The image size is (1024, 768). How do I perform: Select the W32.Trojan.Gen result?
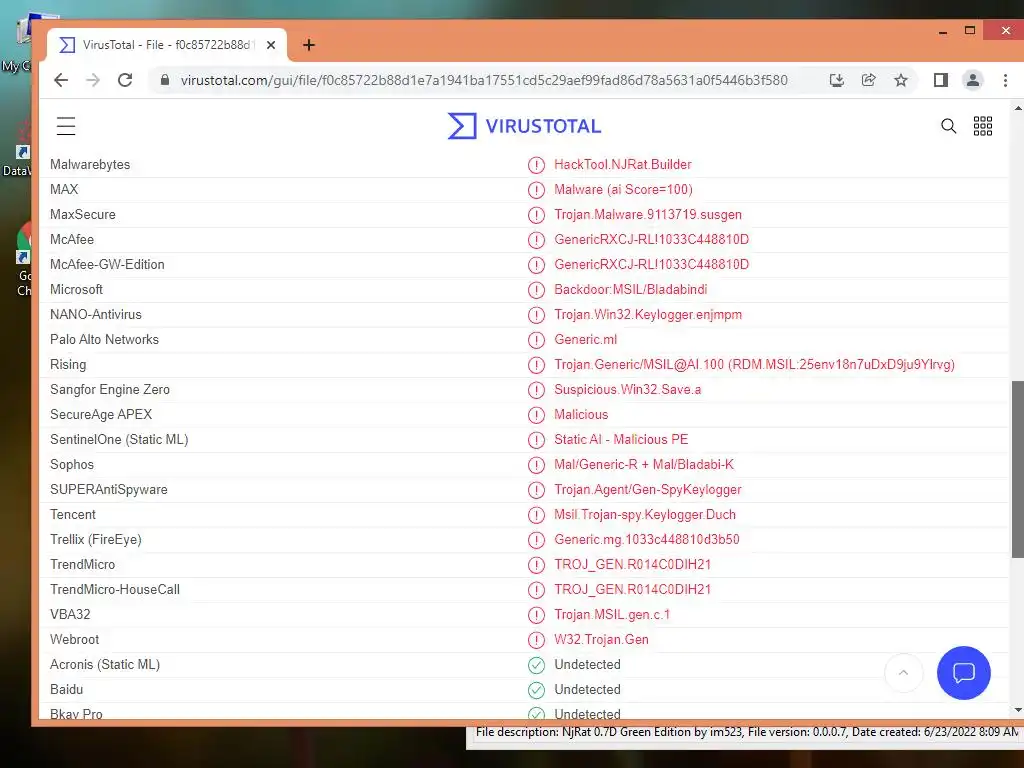[601, 639]
